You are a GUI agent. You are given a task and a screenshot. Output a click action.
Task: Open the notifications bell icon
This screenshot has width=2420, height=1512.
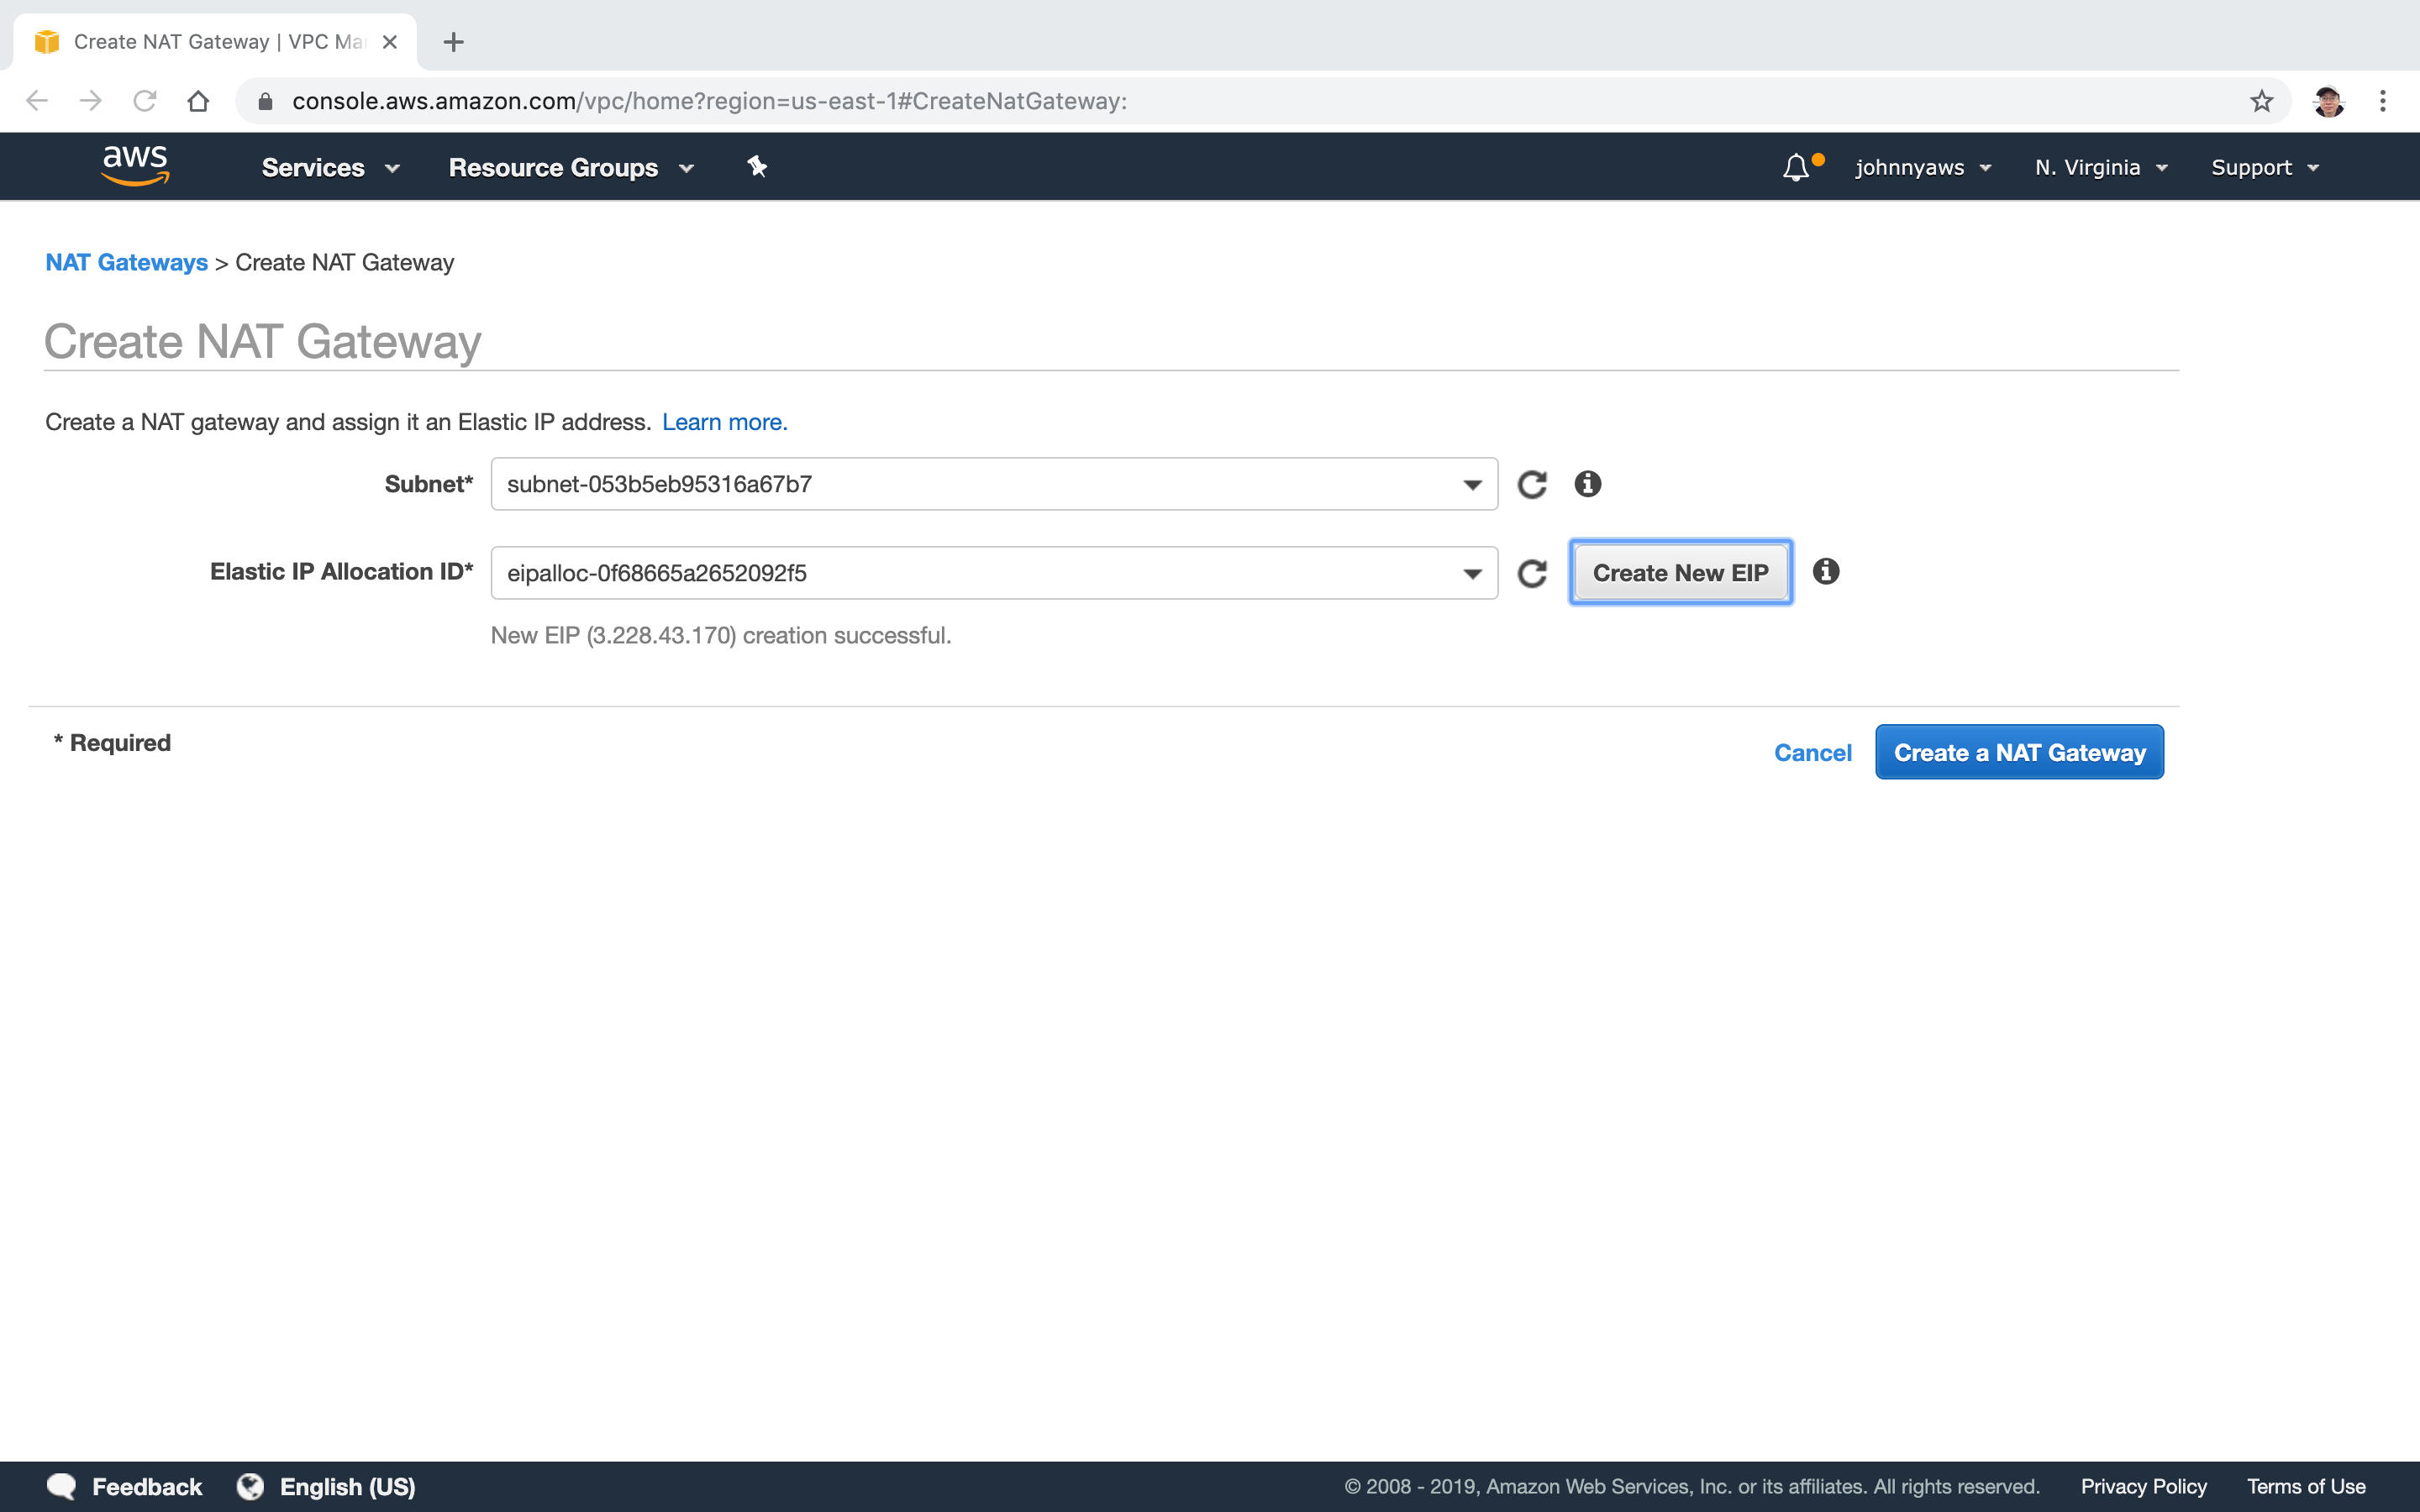pos(1796,167)
